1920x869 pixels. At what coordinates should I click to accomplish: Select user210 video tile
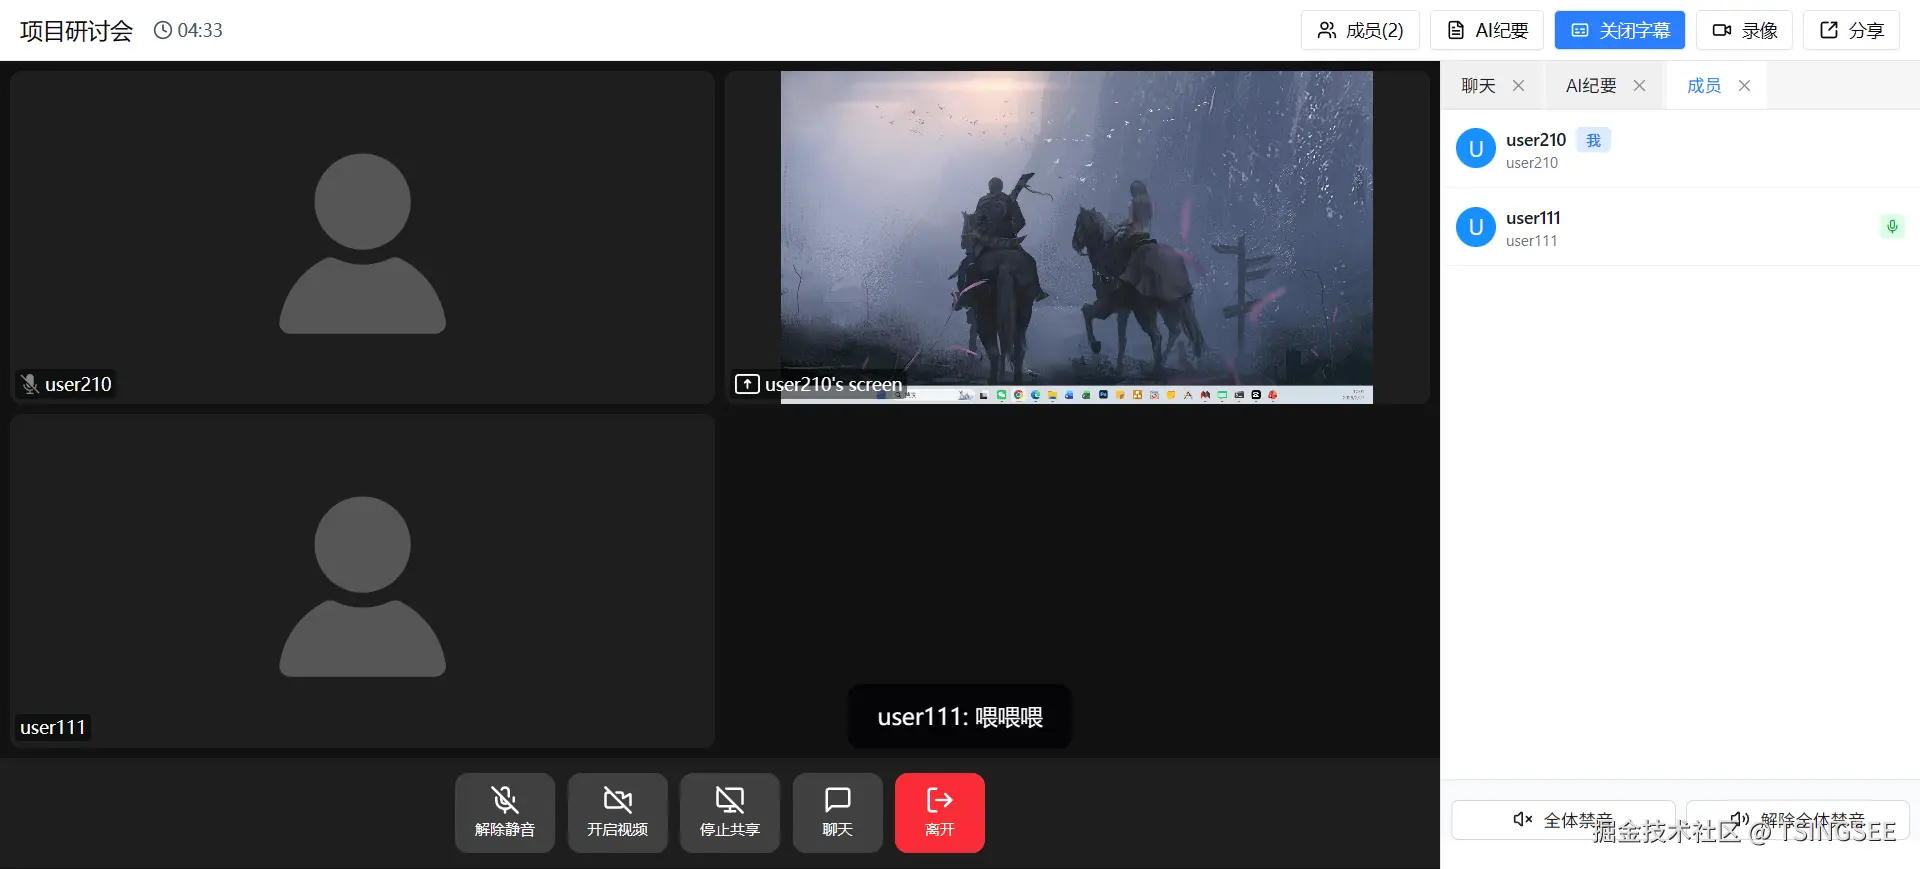click(362, 237)
